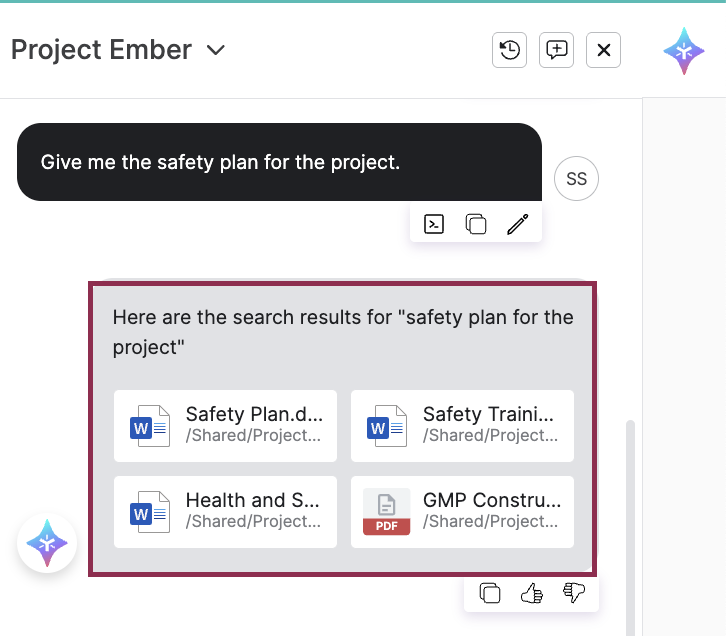Click the prompt terminal icon below user message
The image size is (726, 636).
pos(434,224)
